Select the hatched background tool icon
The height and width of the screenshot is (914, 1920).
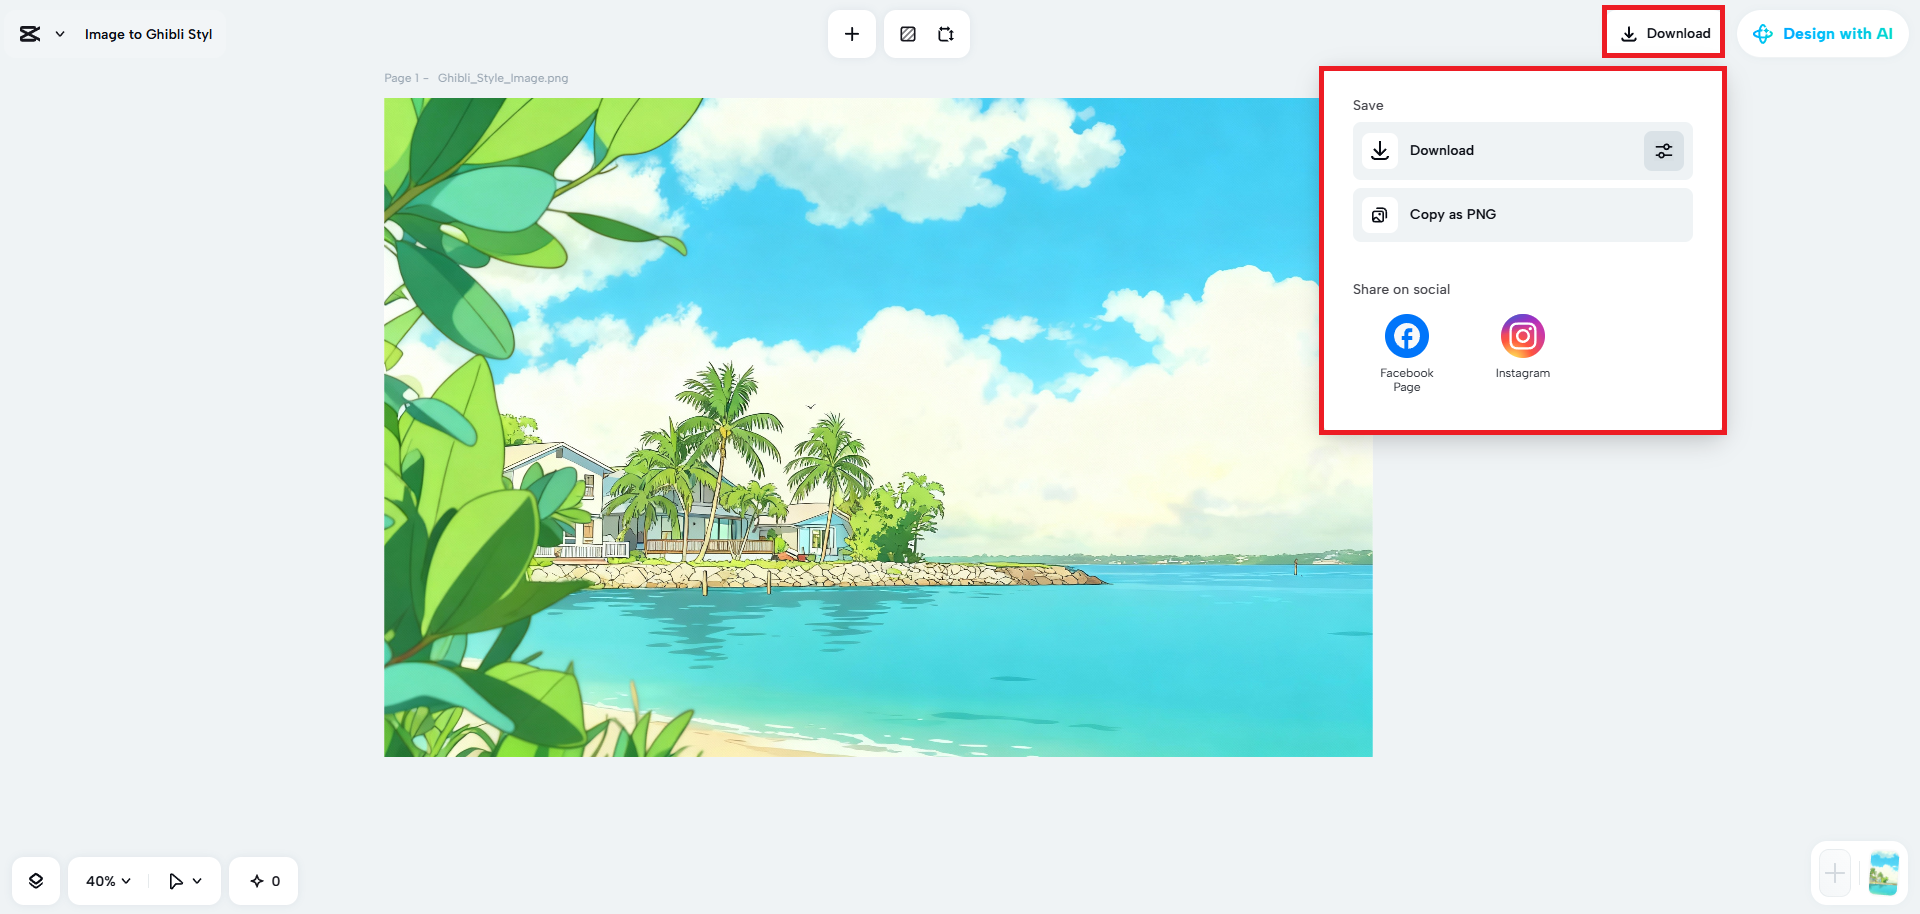point(908,34)
